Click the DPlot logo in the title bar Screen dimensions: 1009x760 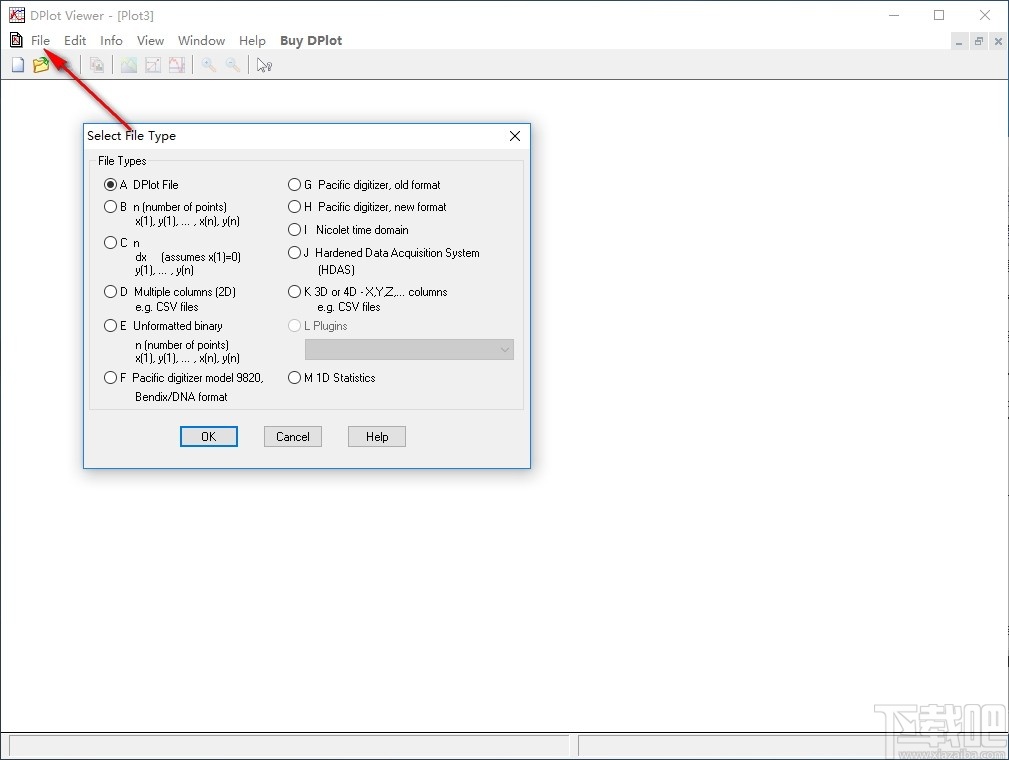click(x=13, y=15)
